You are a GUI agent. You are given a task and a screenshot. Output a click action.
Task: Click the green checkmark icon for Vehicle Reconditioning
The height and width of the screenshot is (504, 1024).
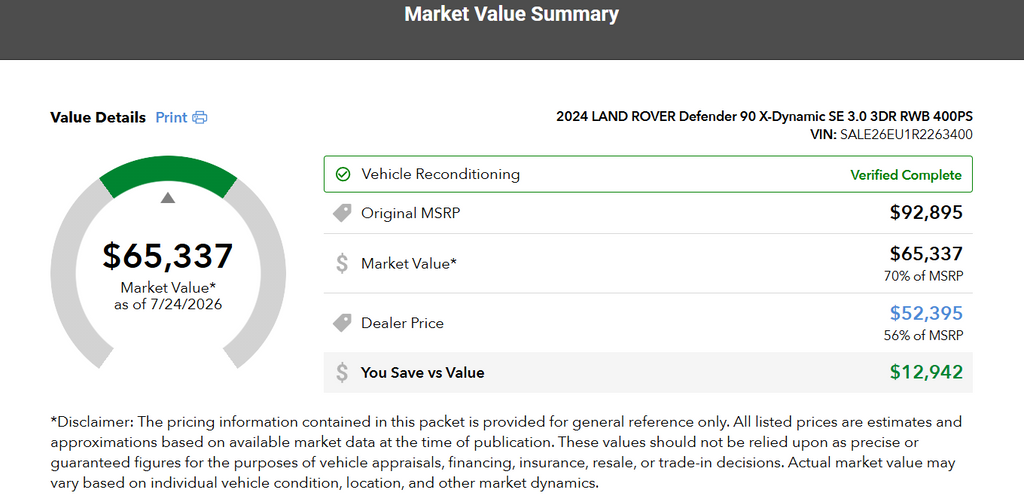coord(342,174)
